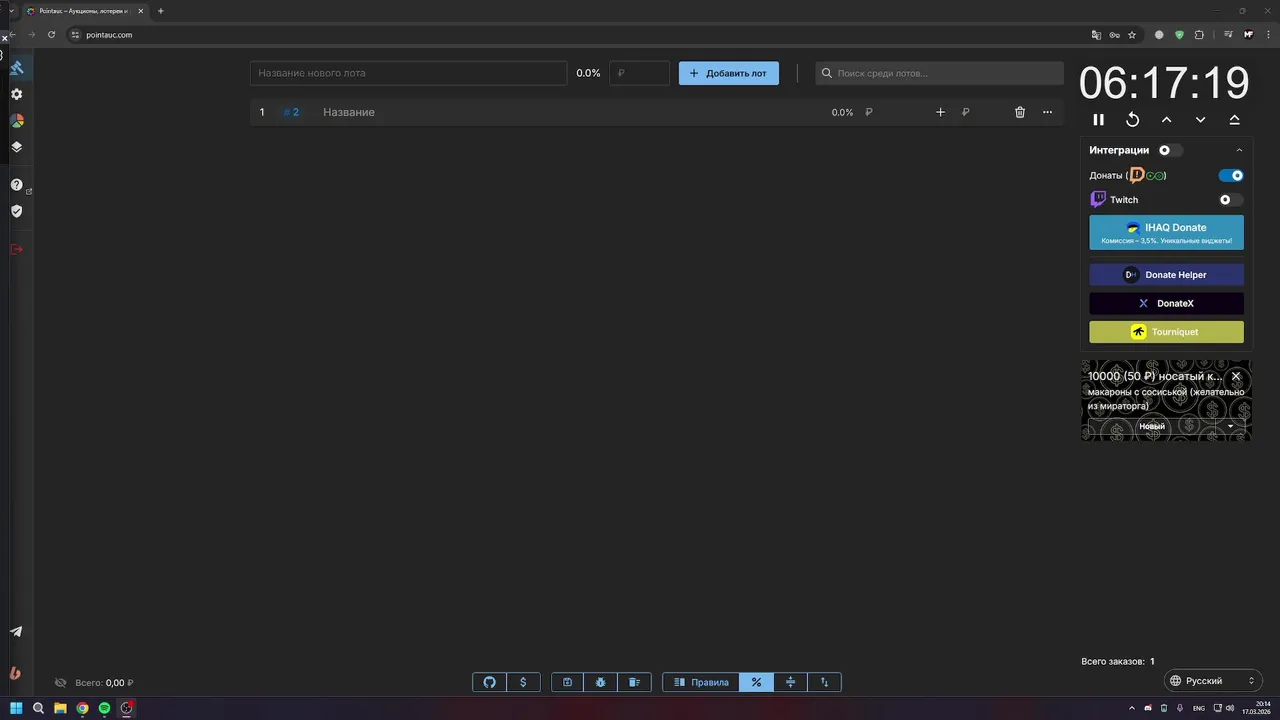The image size is (1280, 720).
Task: Open the Telegram paper plane icon
Action: (x=16, y=632)
